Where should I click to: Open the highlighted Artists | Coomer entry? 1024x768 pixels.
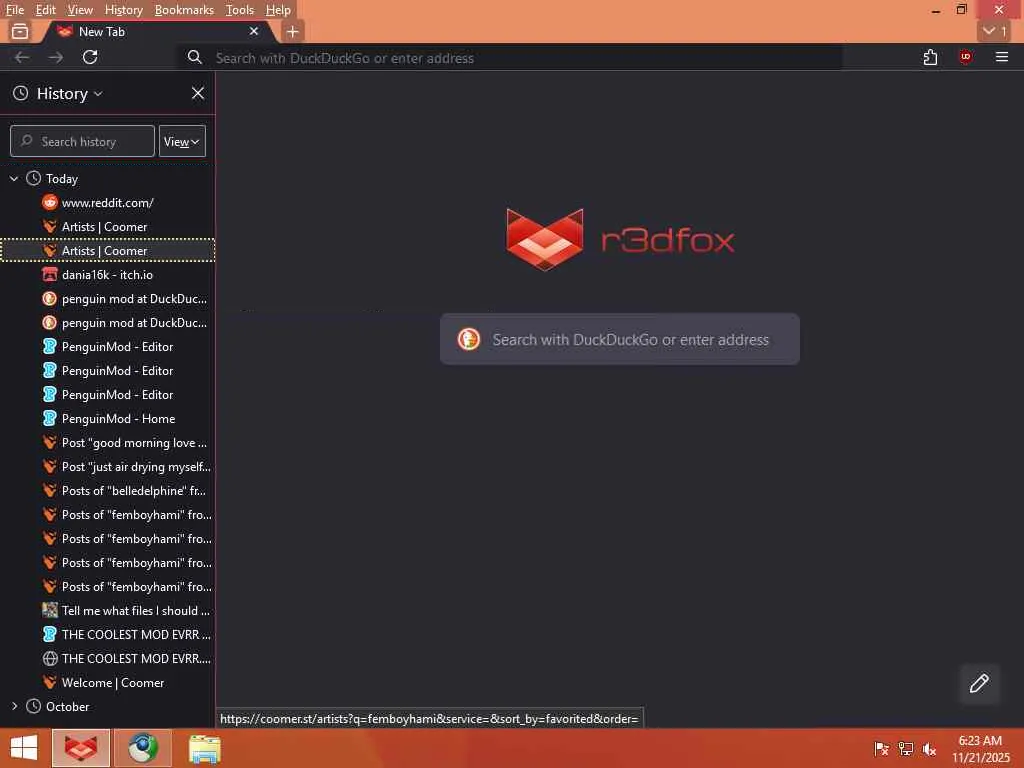tap(108, 251)
